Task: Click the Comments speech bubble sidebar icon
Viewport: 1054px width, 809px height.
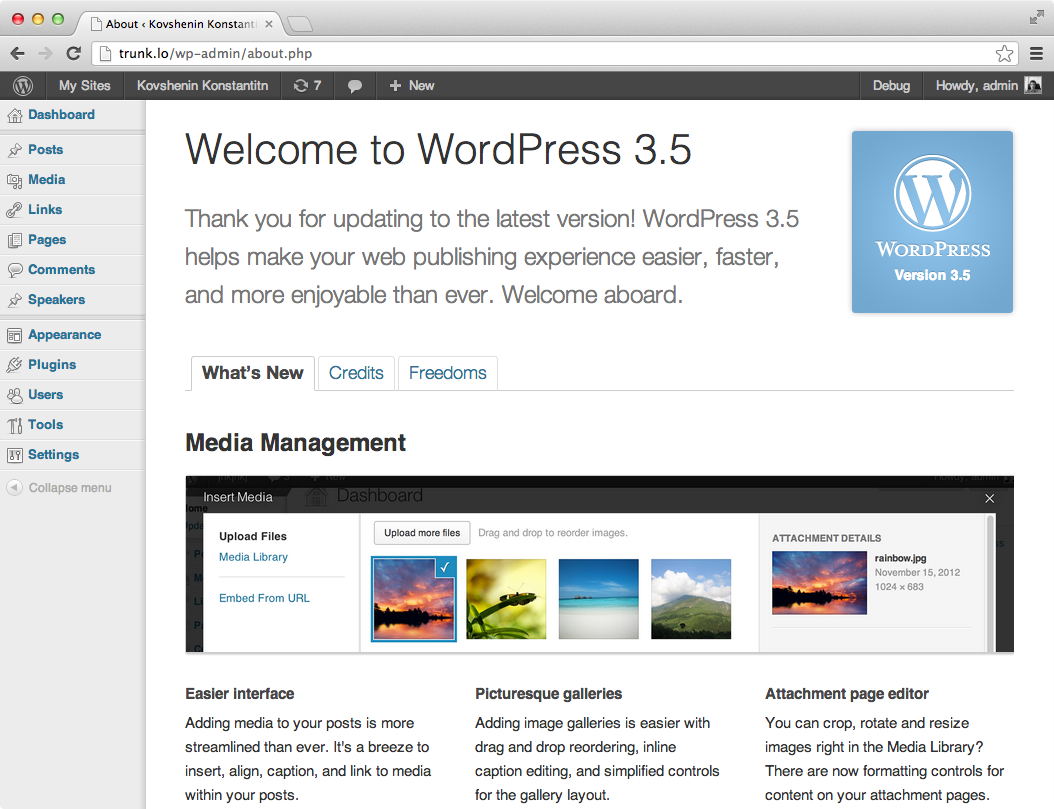Action: coord(15,270)
